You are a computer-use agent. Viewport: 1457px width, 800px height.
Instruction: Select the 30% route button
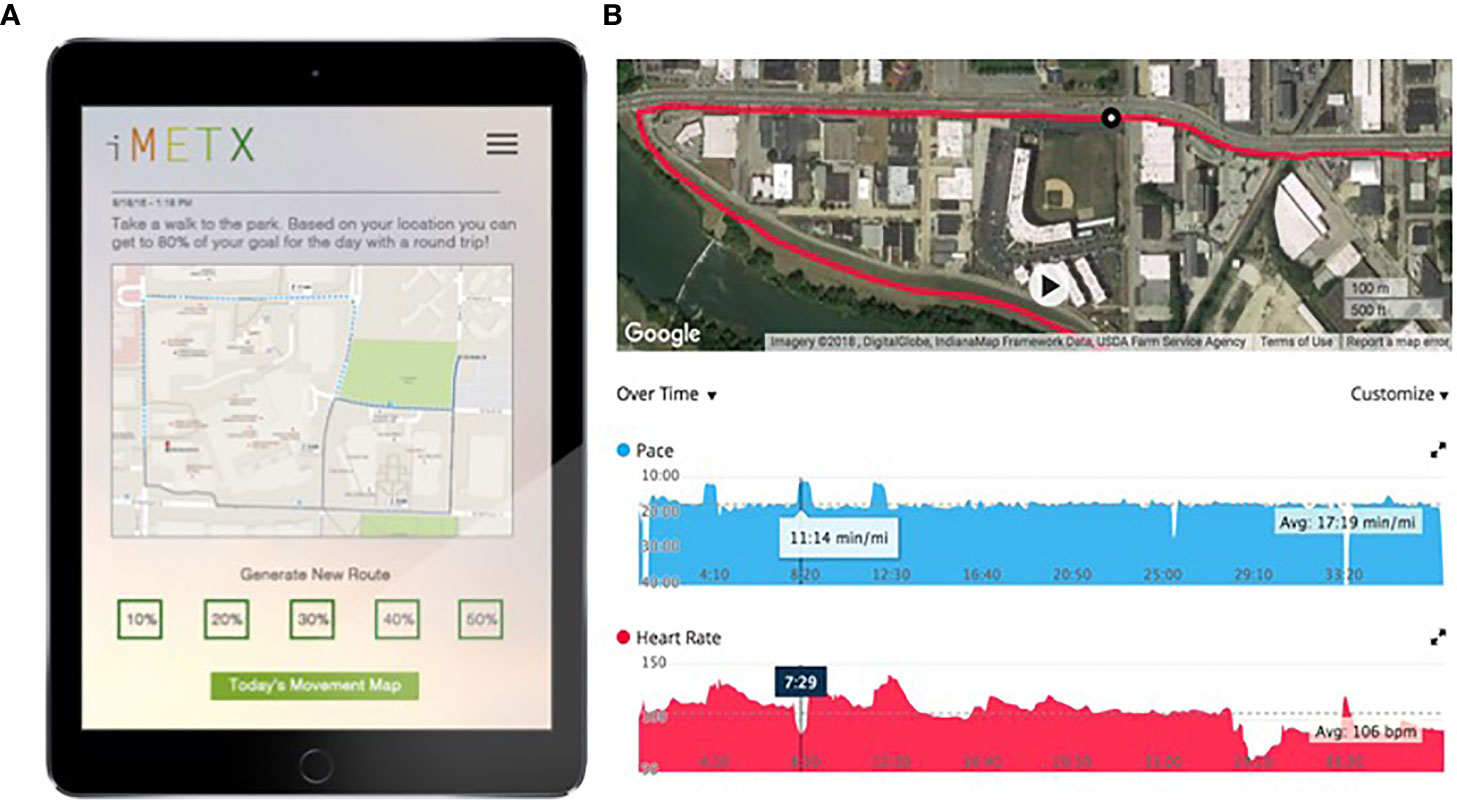pyautogui.click(x=312, y=620)
